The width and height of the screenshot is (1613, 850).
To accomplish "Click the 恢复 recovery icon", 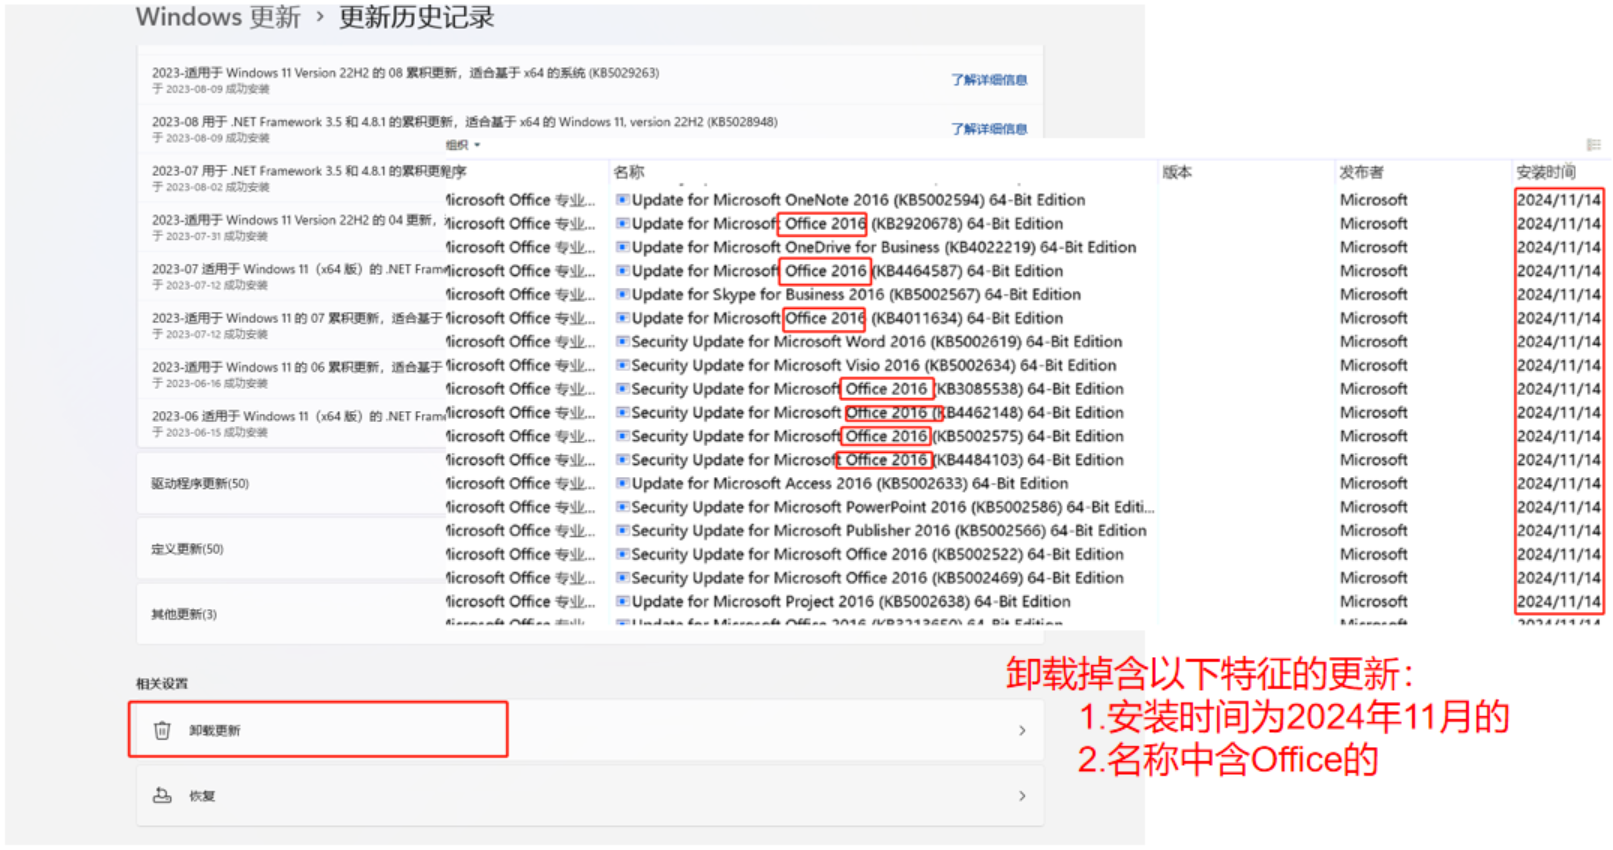I will [162, 796].
